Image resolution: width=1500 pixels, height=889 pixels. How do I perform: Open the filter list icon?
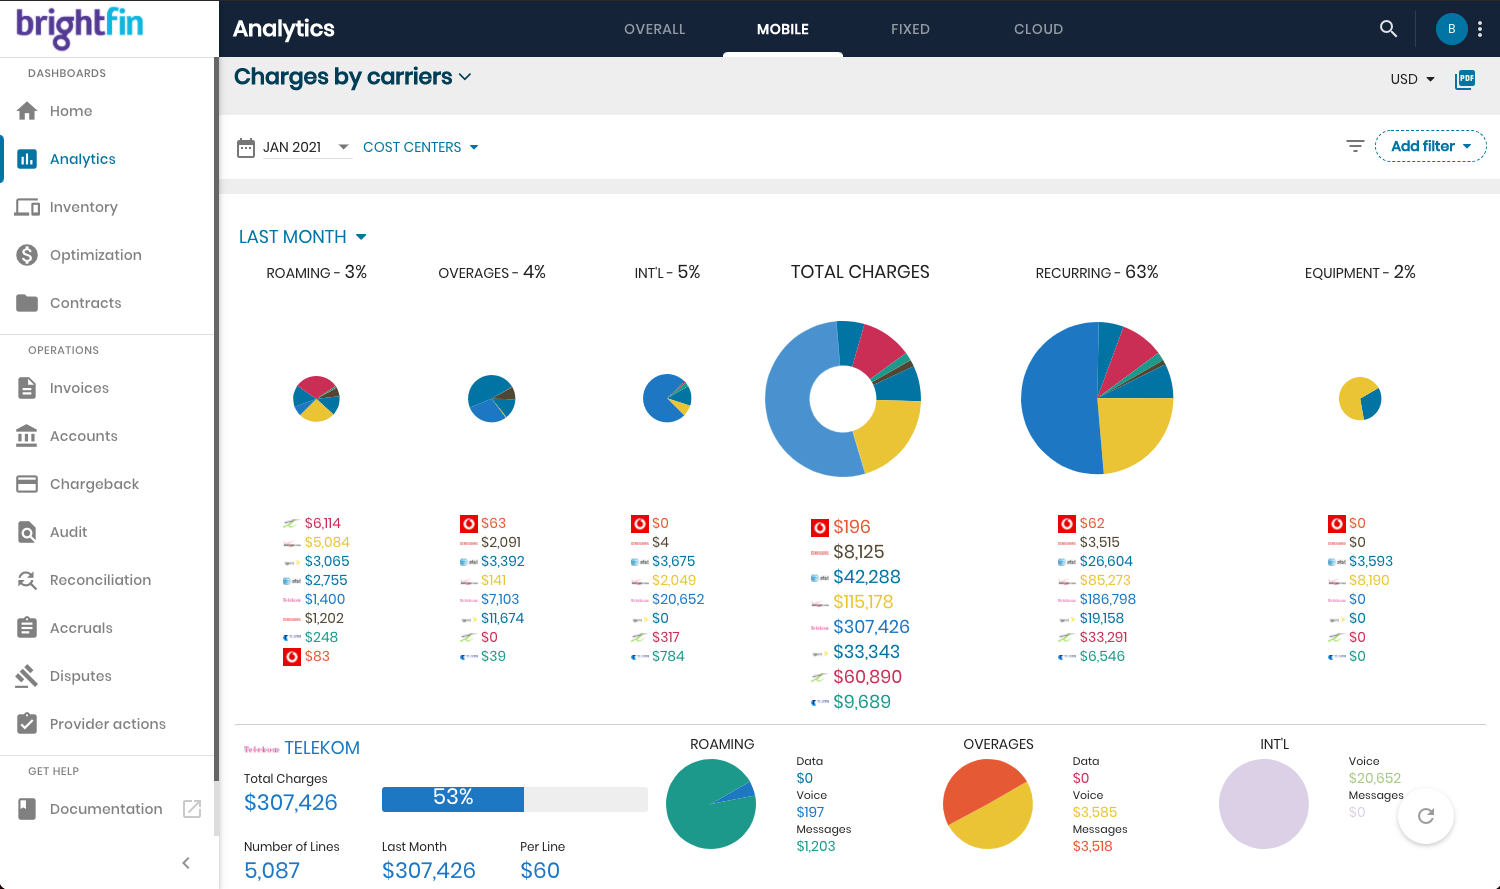(1355, 146)
